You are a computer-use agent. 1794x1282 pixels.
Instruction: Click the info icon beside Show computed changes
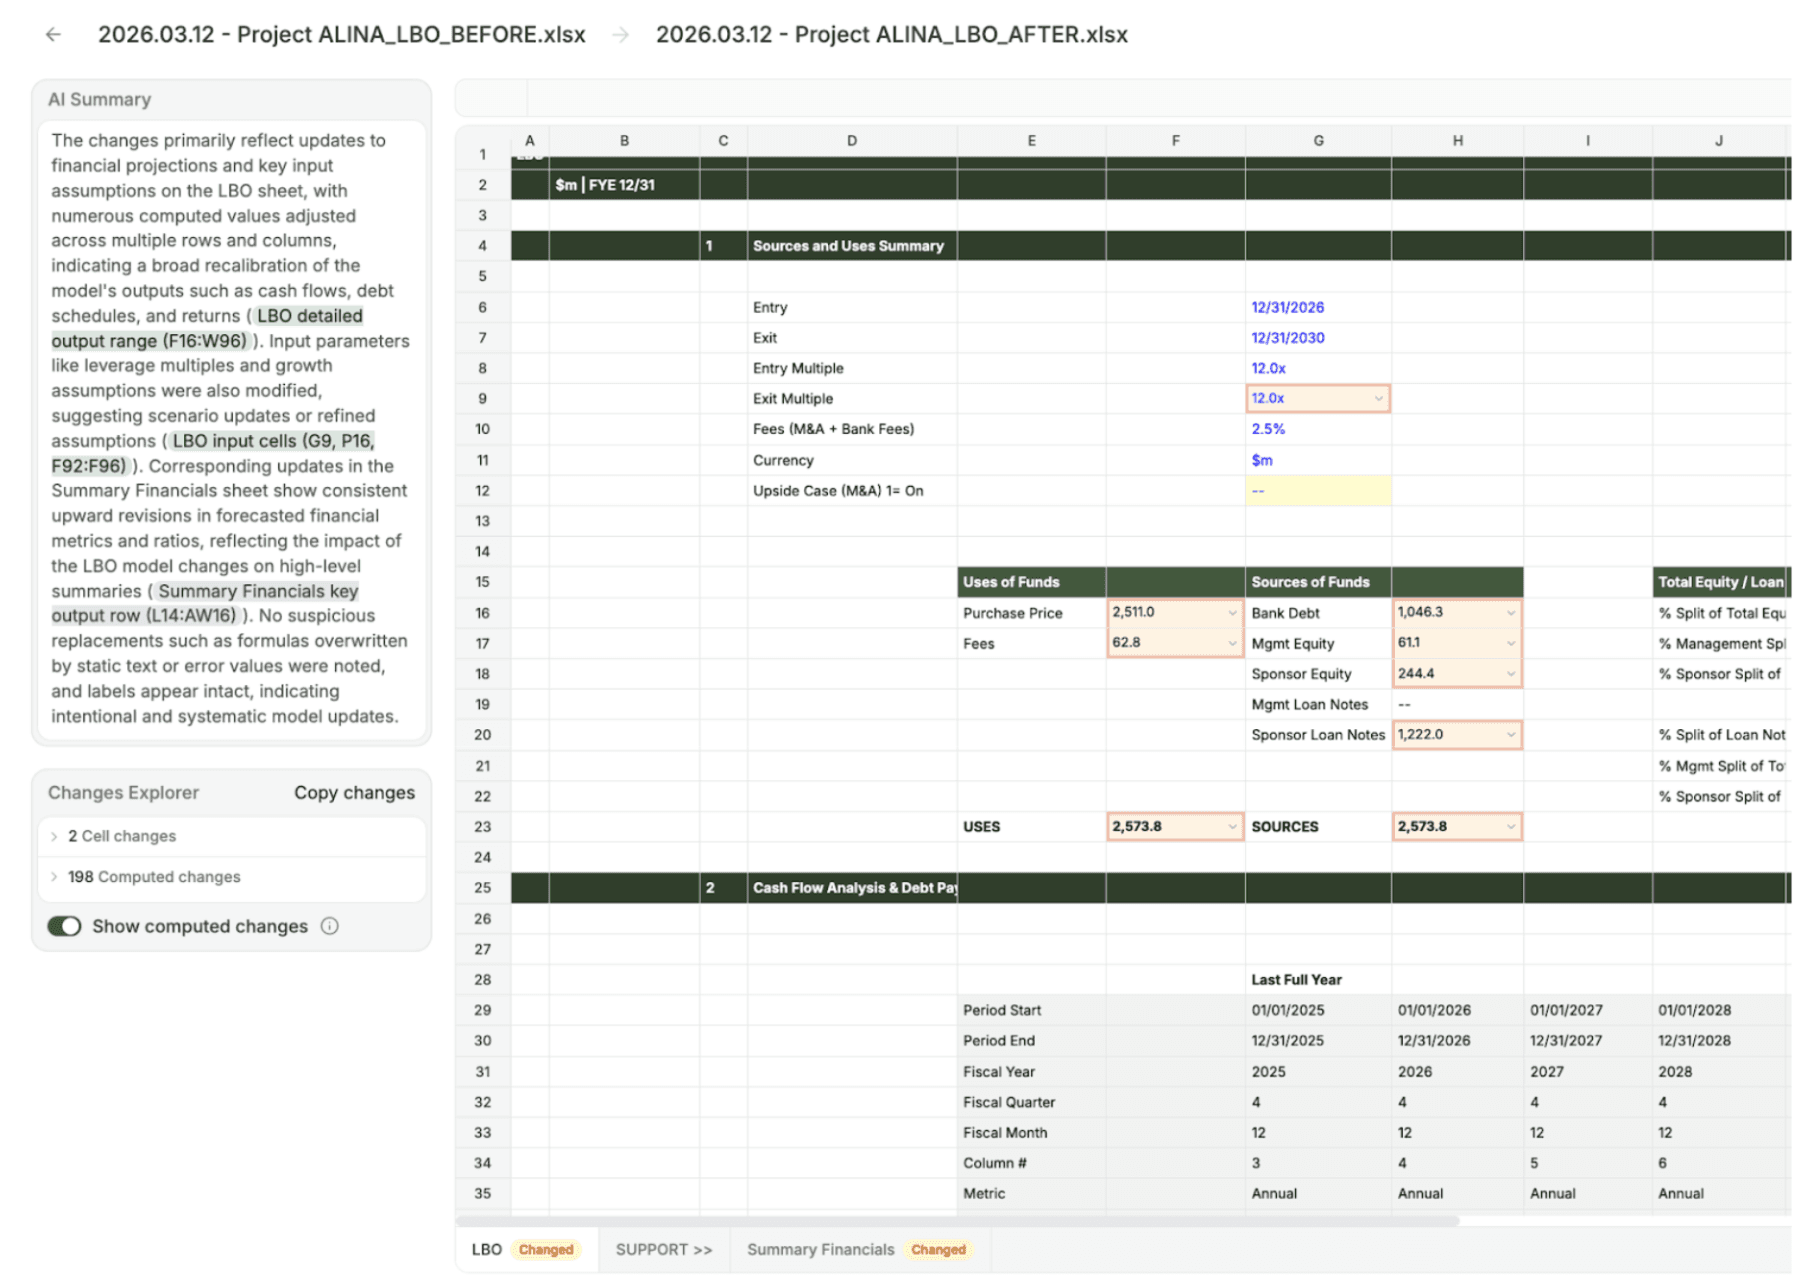click(x=330, y=926)
